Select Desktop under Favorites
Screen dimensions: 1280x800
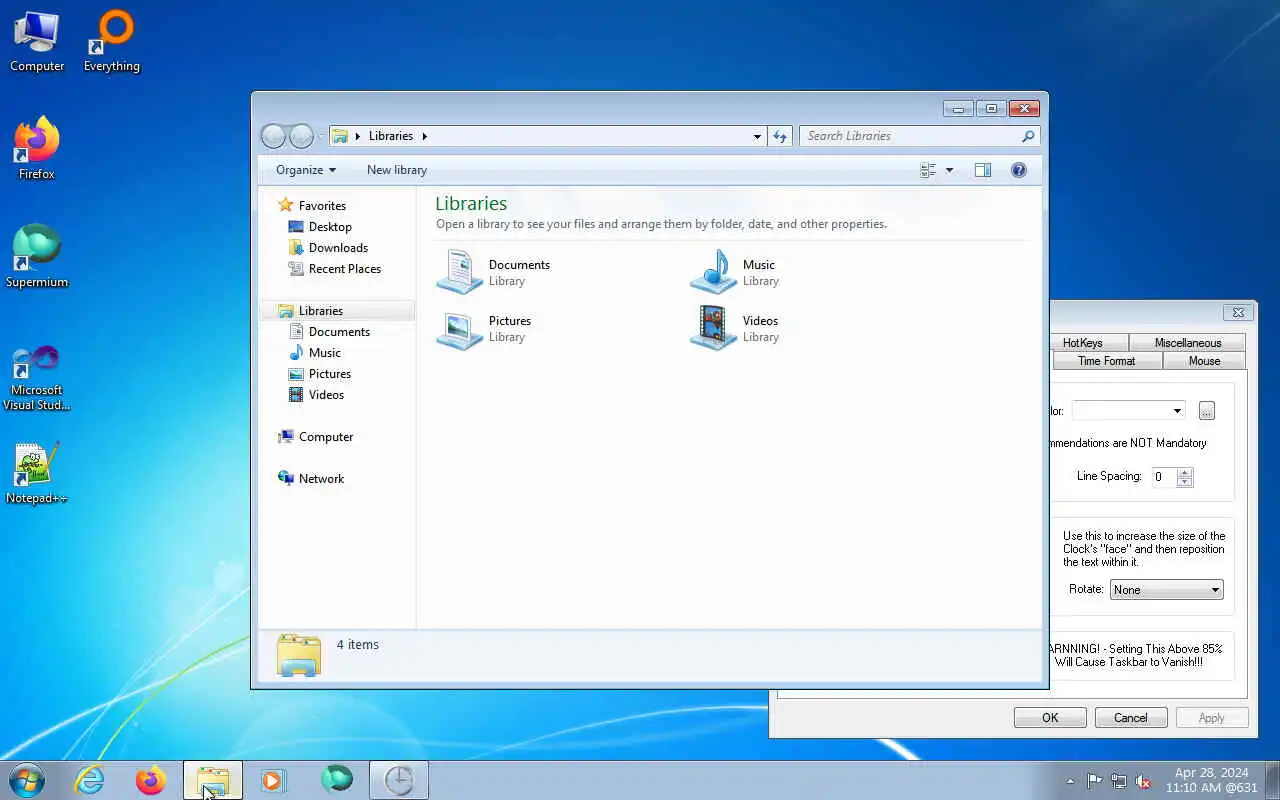tap(330, 227)
